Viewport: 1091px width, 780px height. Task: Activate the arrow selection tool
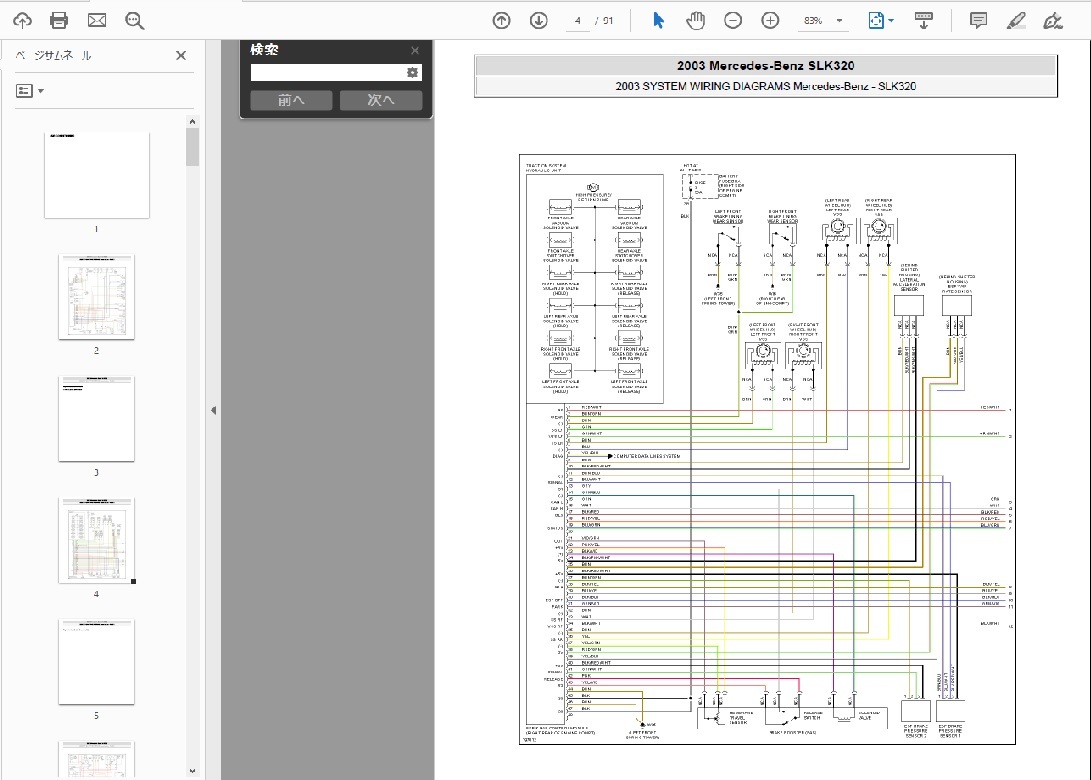tap(658, 20)
